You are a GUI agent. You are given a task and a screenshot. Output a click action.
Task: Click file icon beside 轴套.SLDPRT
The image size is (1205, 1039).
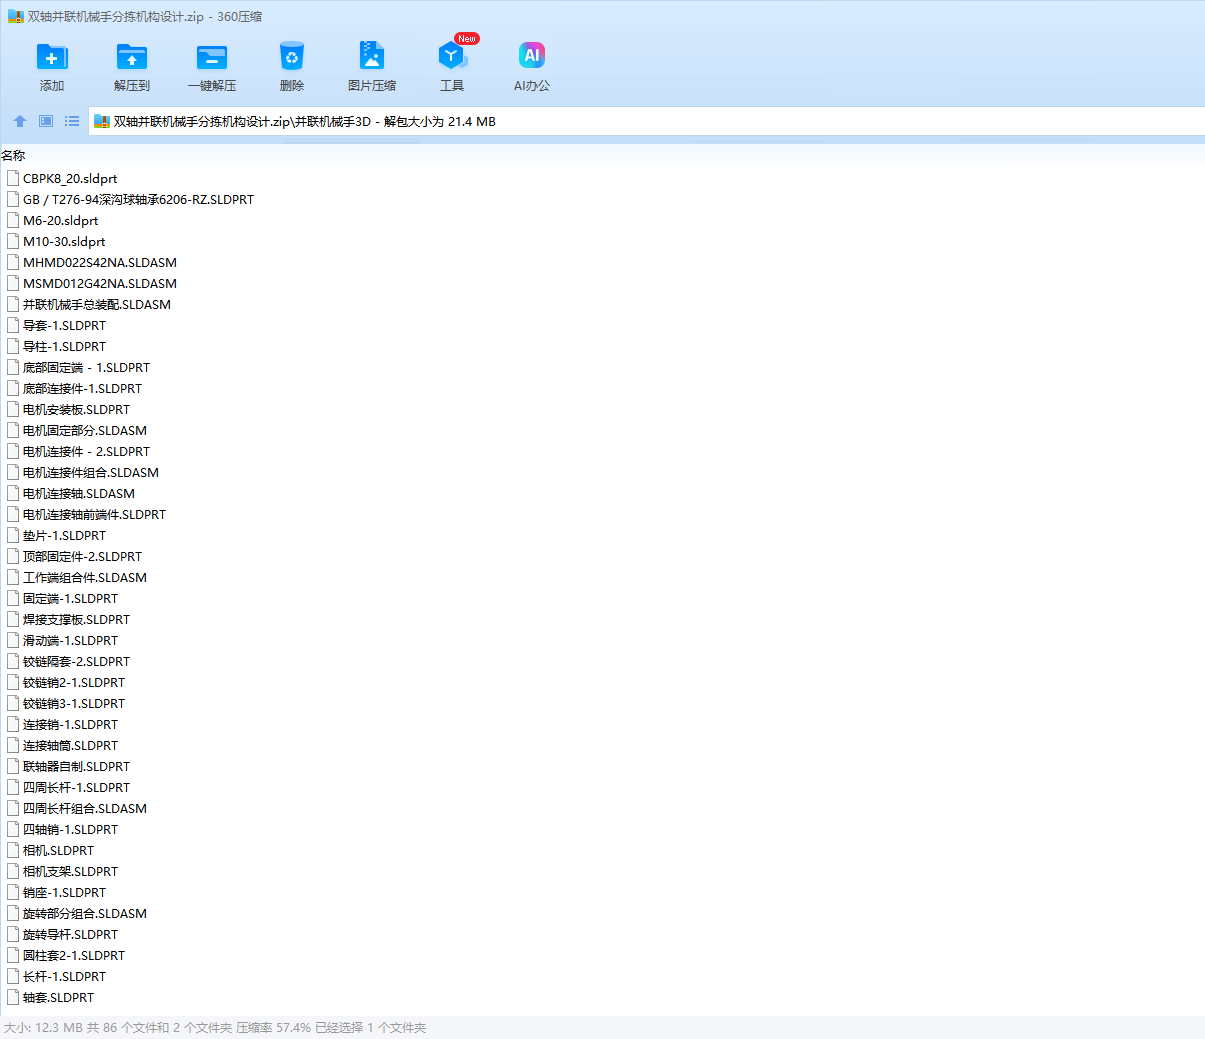tap(13, 997)
